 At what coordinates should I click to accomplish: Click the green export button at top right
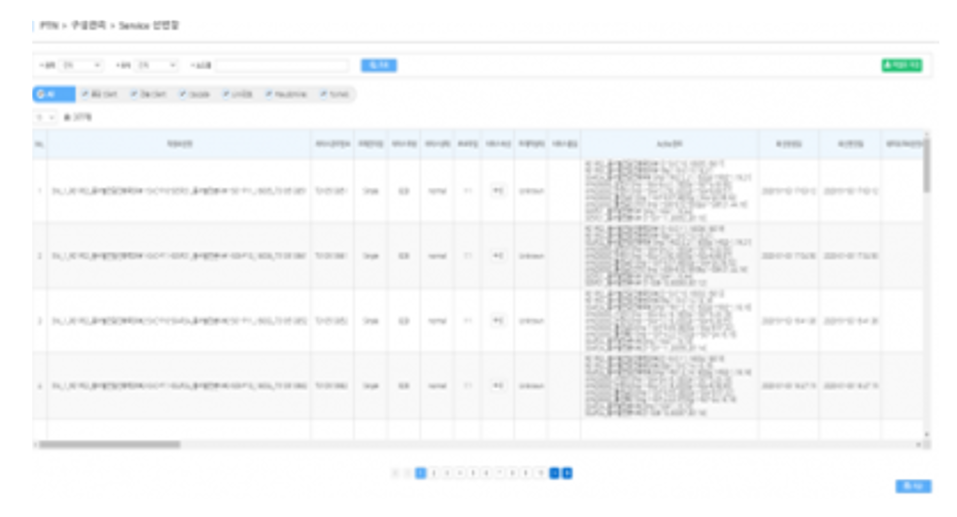tap(901, 65)
